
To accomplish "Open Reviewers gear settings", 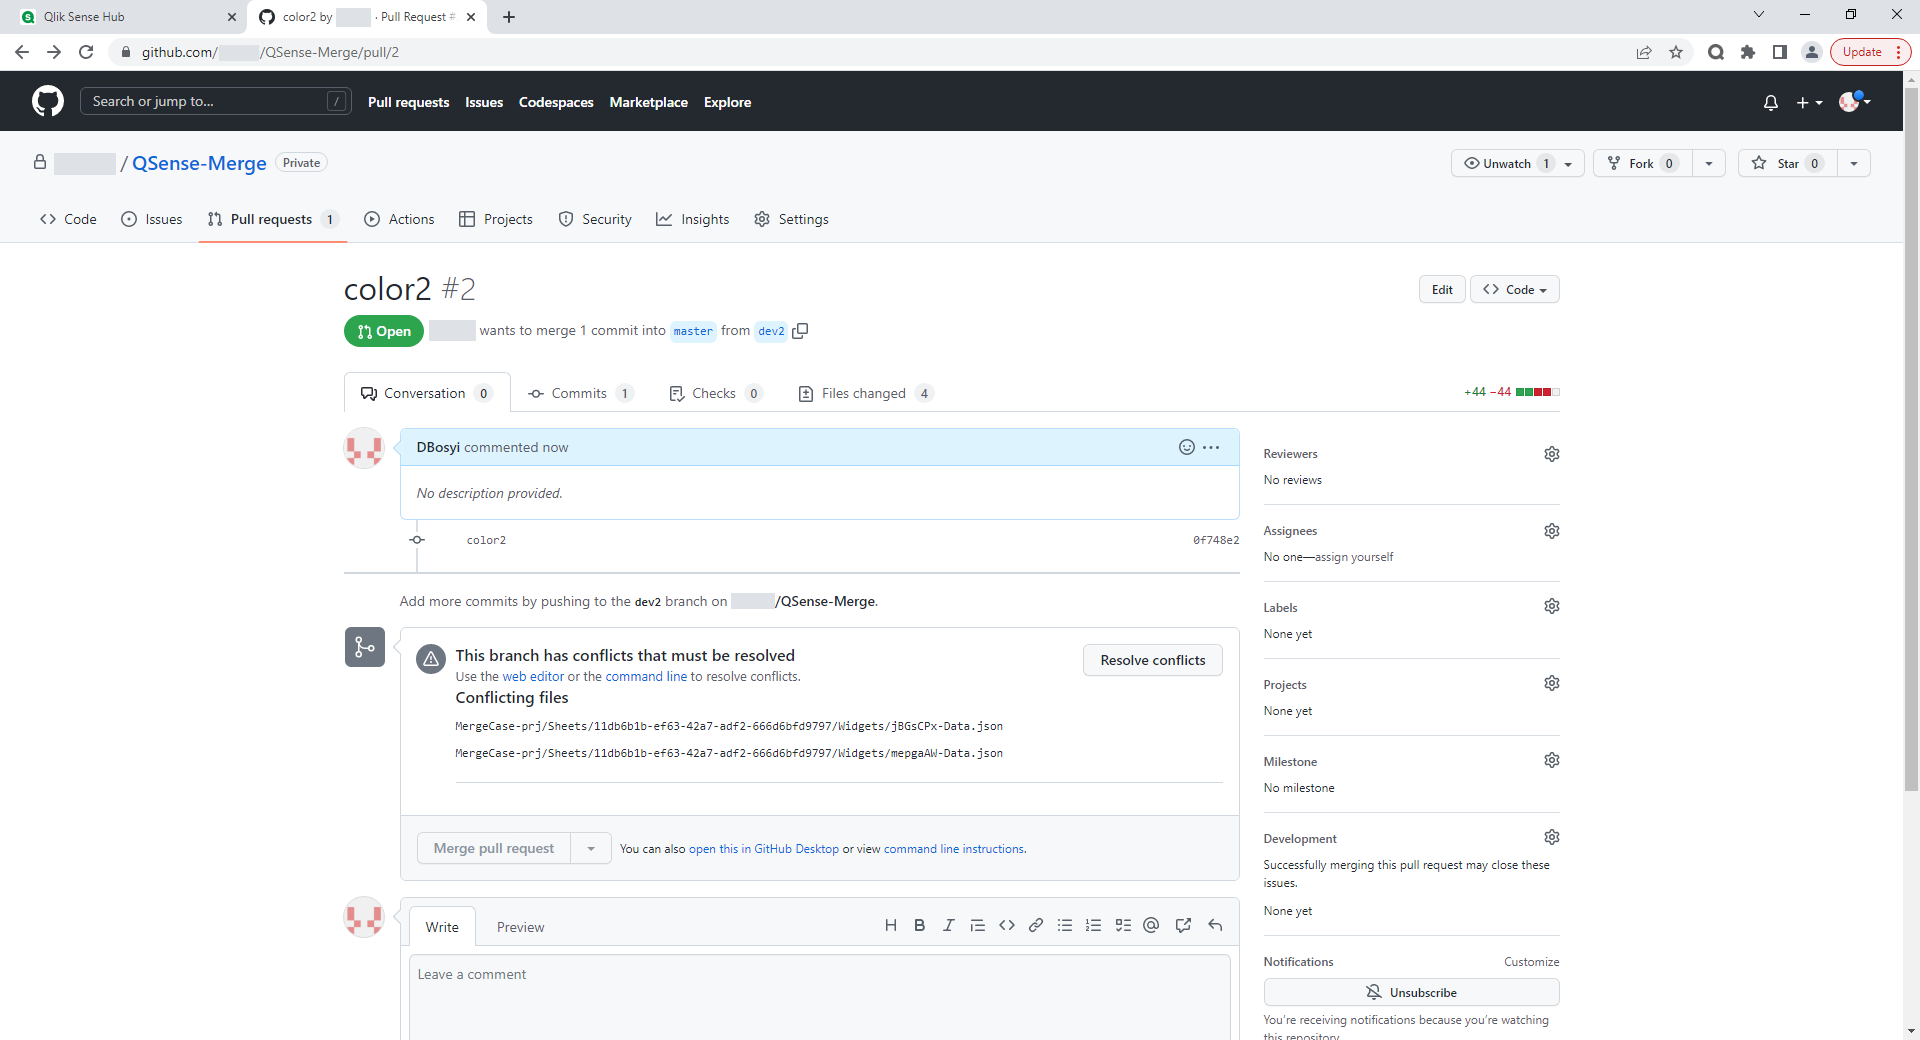I will [x=1551, y=454].
